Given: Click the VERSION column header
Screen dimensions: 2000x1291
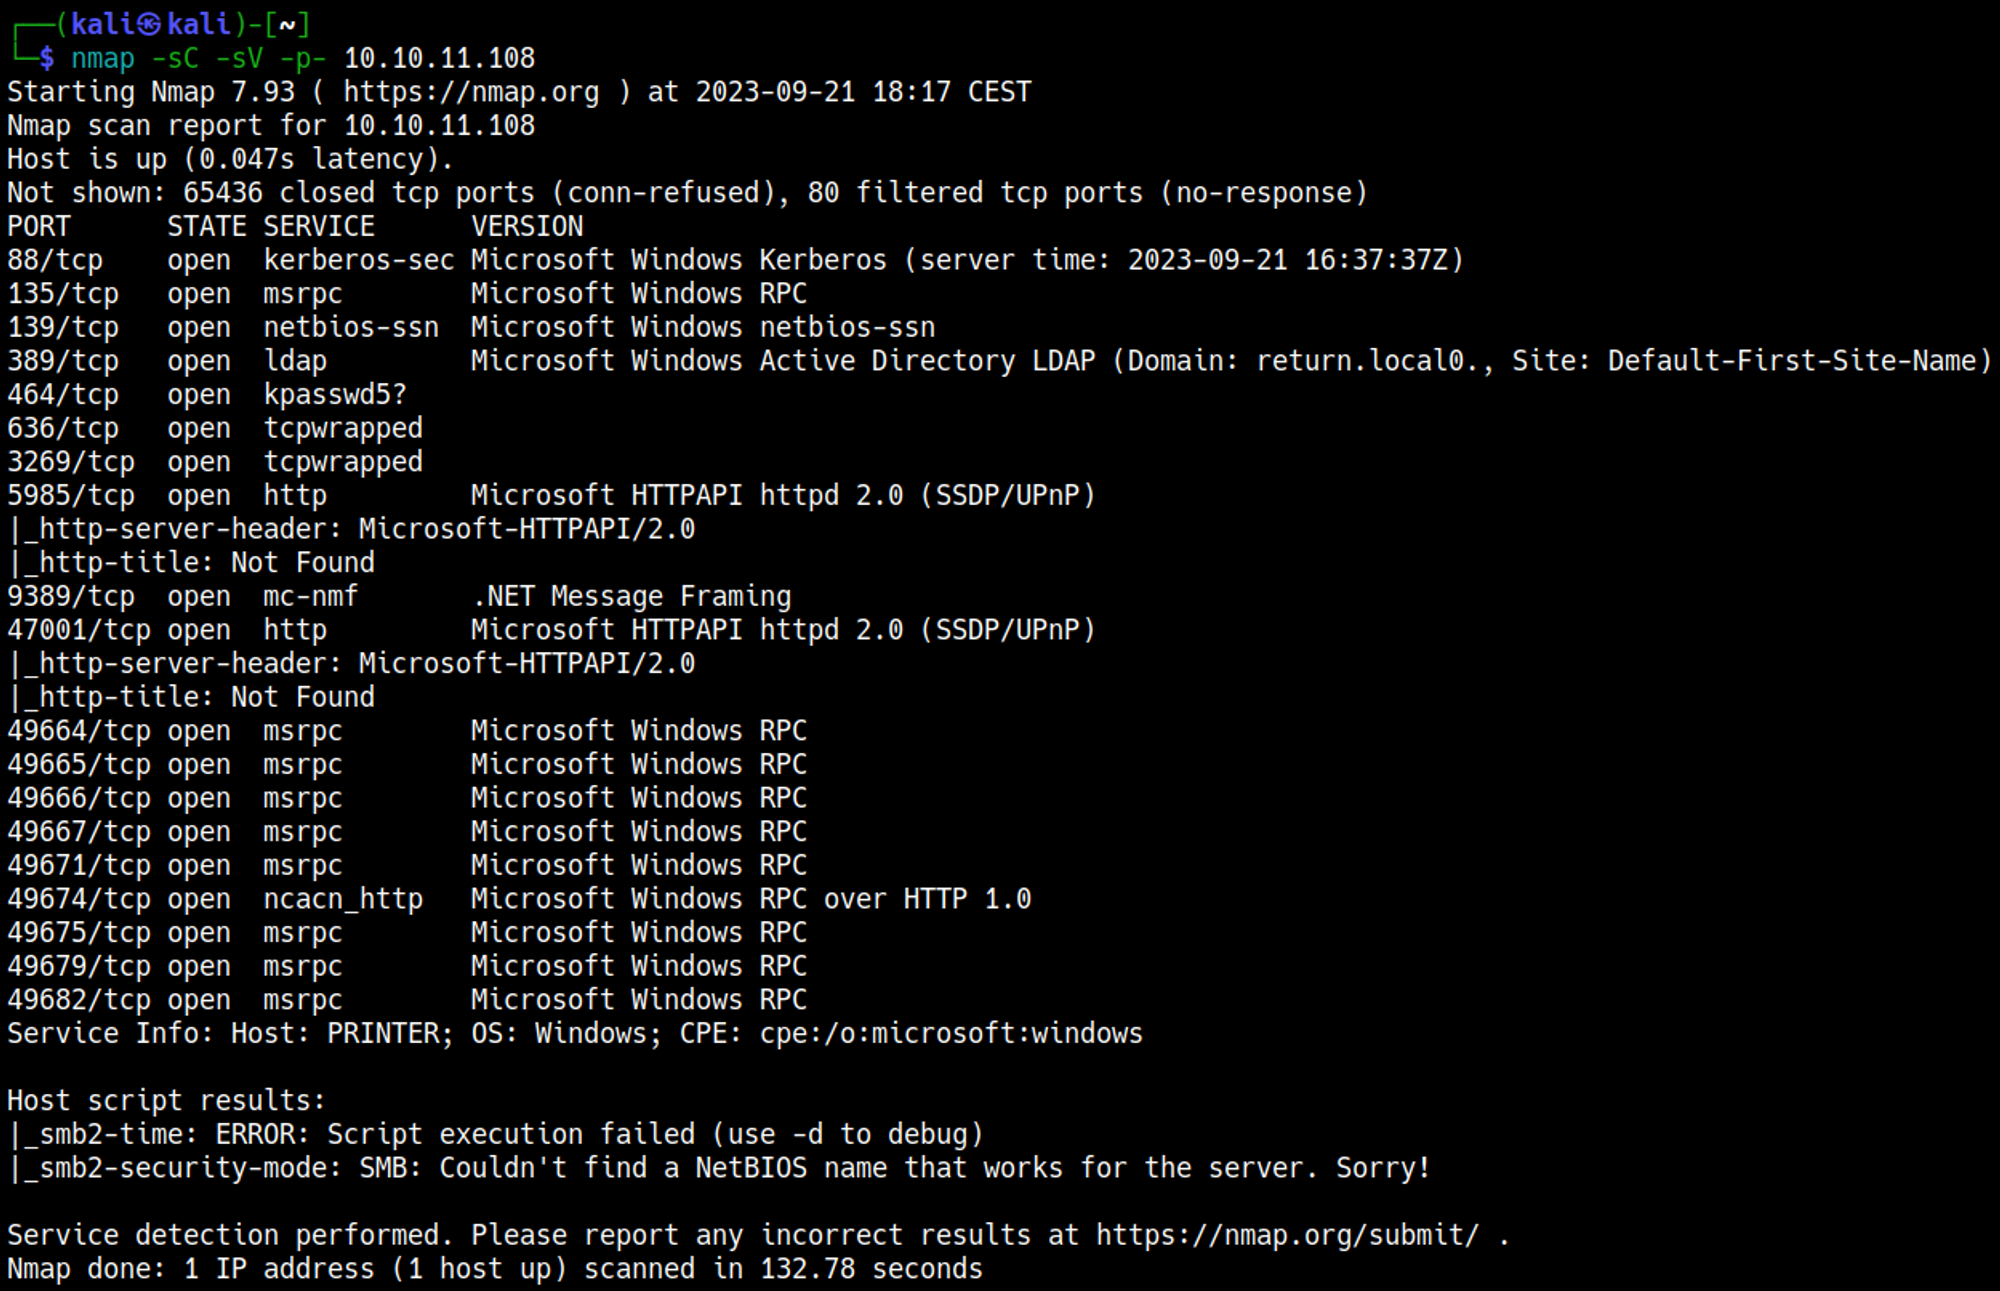Looking at the screenshot, I should [x=527, y=227].
